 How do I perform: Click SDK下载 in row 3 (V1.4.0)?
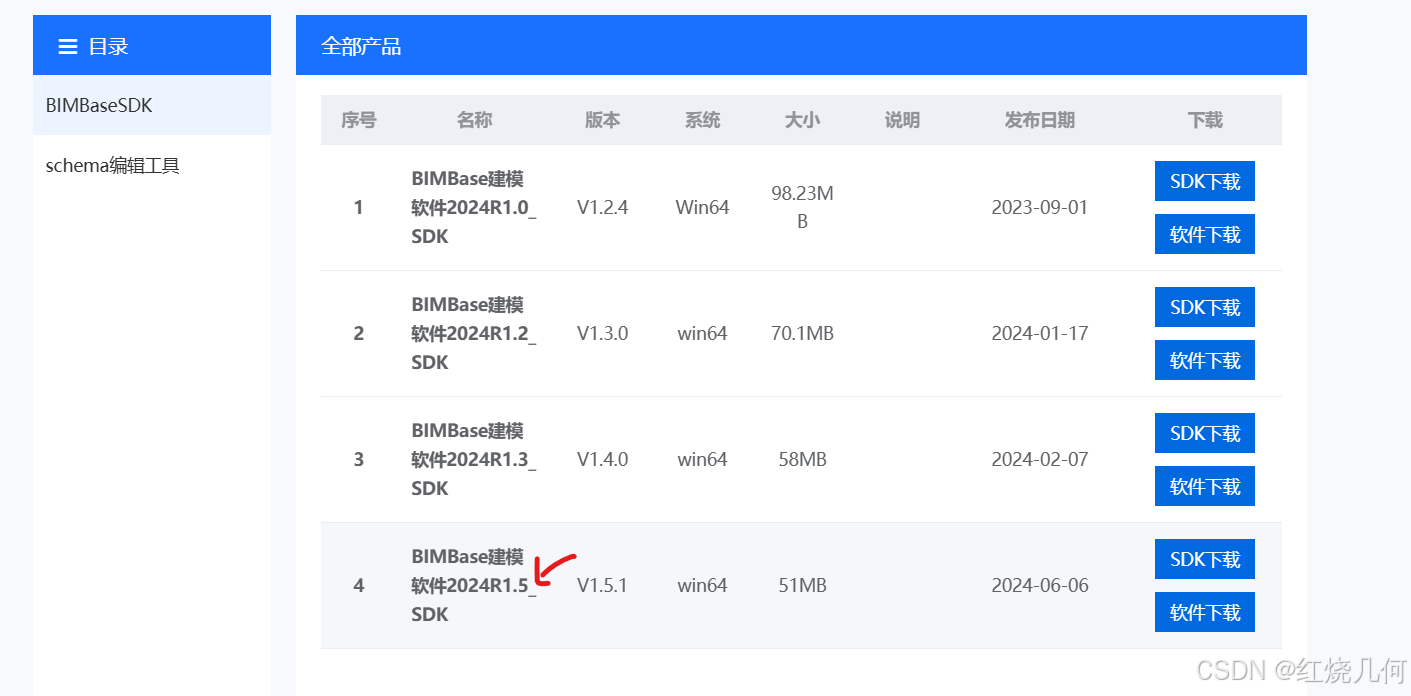pos(1204,433)
